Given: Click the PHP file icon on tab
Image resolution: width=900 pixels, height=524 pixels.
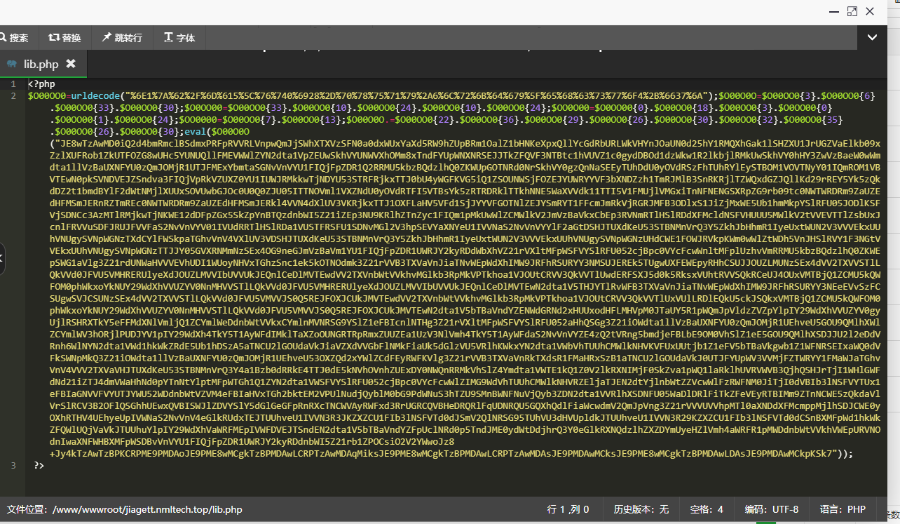Looking at the screenshot, I should [x=12, y=64].
